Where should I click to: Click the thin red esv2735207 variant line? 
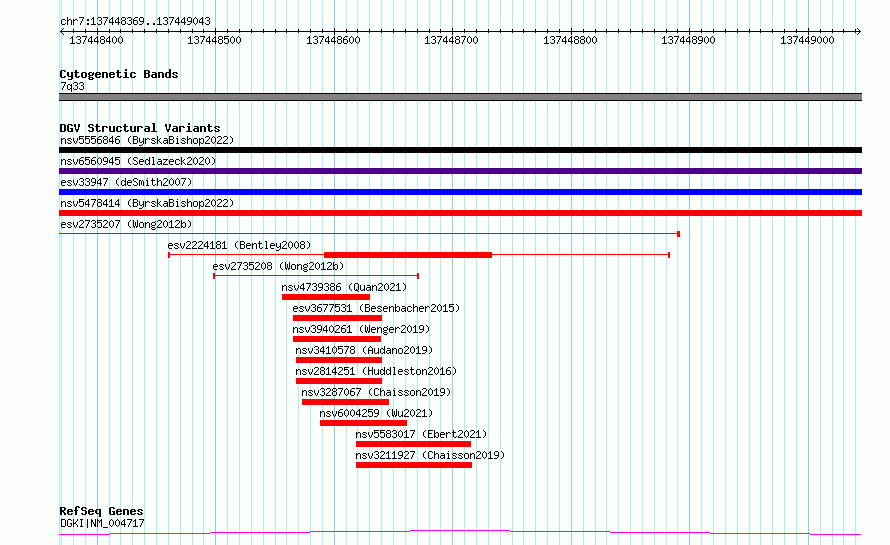(370, 234)
